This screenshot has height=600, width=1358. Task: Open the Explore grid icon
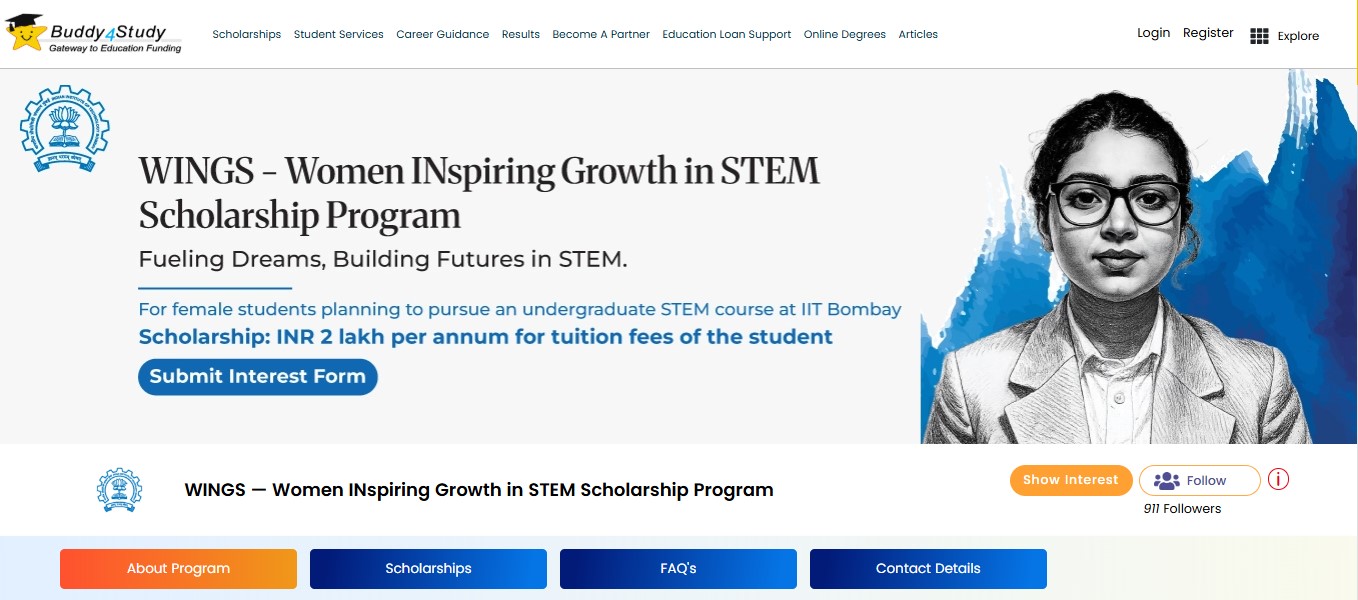[x=1259, y=36]
